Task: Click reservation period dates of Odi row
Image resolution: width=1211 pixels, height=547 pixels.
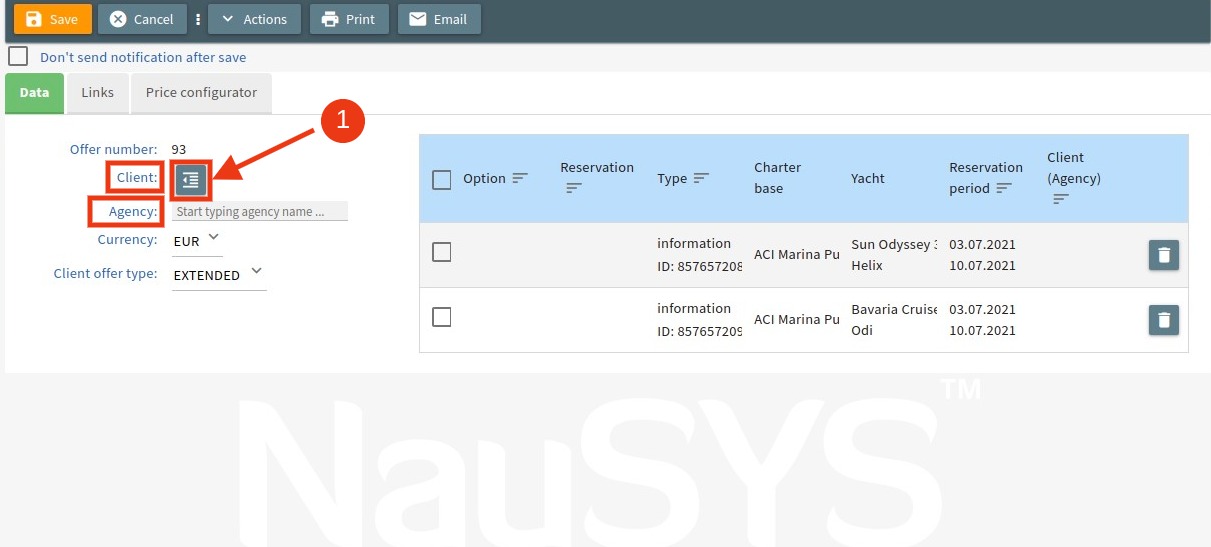Action: [x=982, y=319]
